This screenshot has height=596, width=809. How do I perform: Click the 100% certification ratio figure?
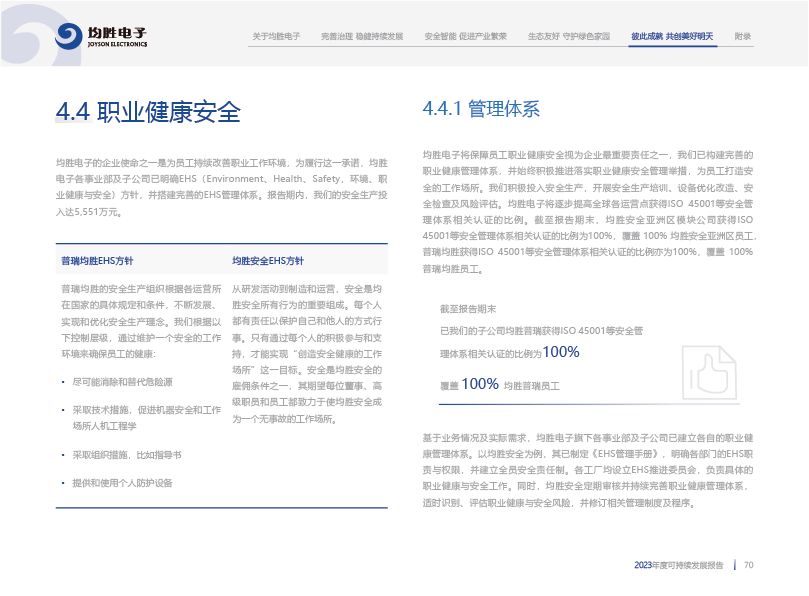click(x=561, y=352)
